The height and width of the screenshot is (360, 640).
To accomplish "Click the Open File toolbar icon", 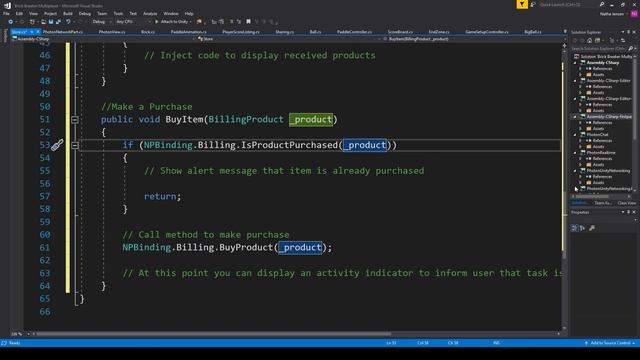I will click(43, 22).
